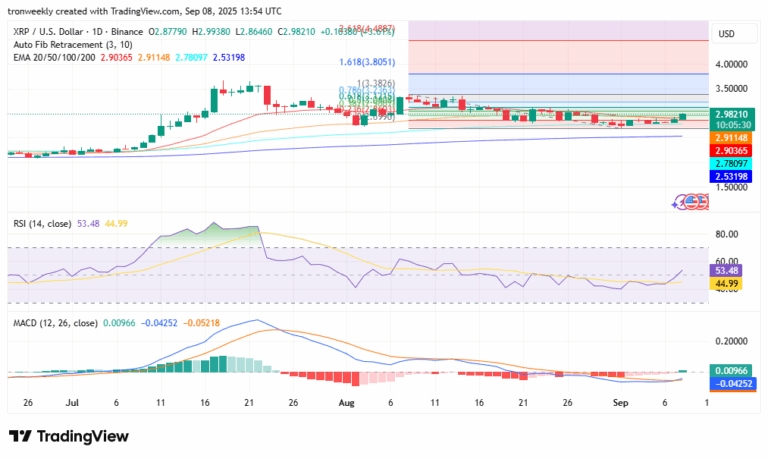Click the red EMA 2.90365 price tag

click(x=728, y=150)
